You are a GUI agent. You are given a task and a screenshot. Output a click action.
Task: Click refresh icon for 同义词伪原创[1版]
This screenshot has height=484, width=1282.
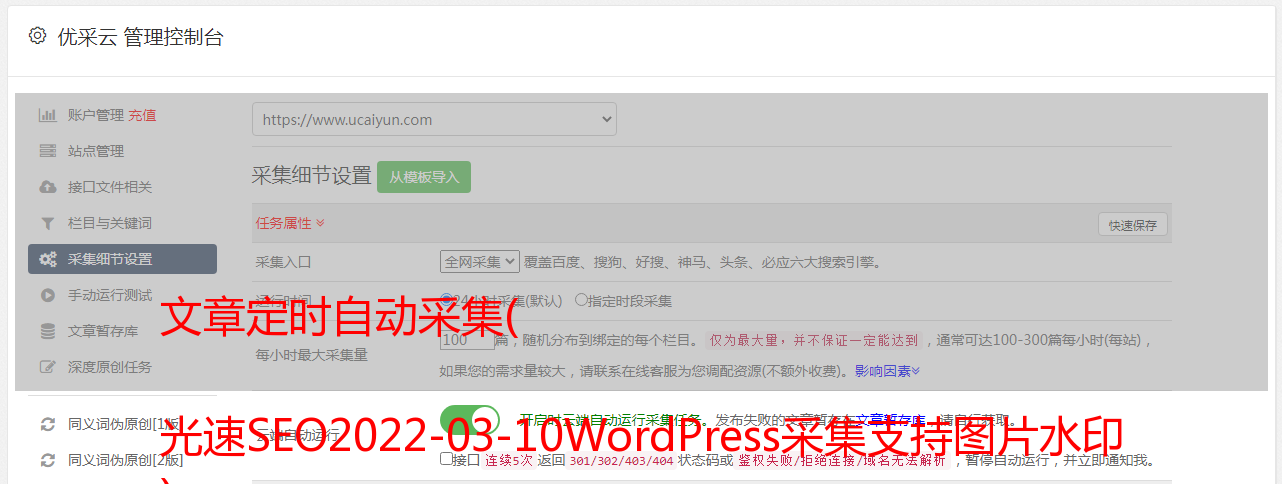(47, 424)
